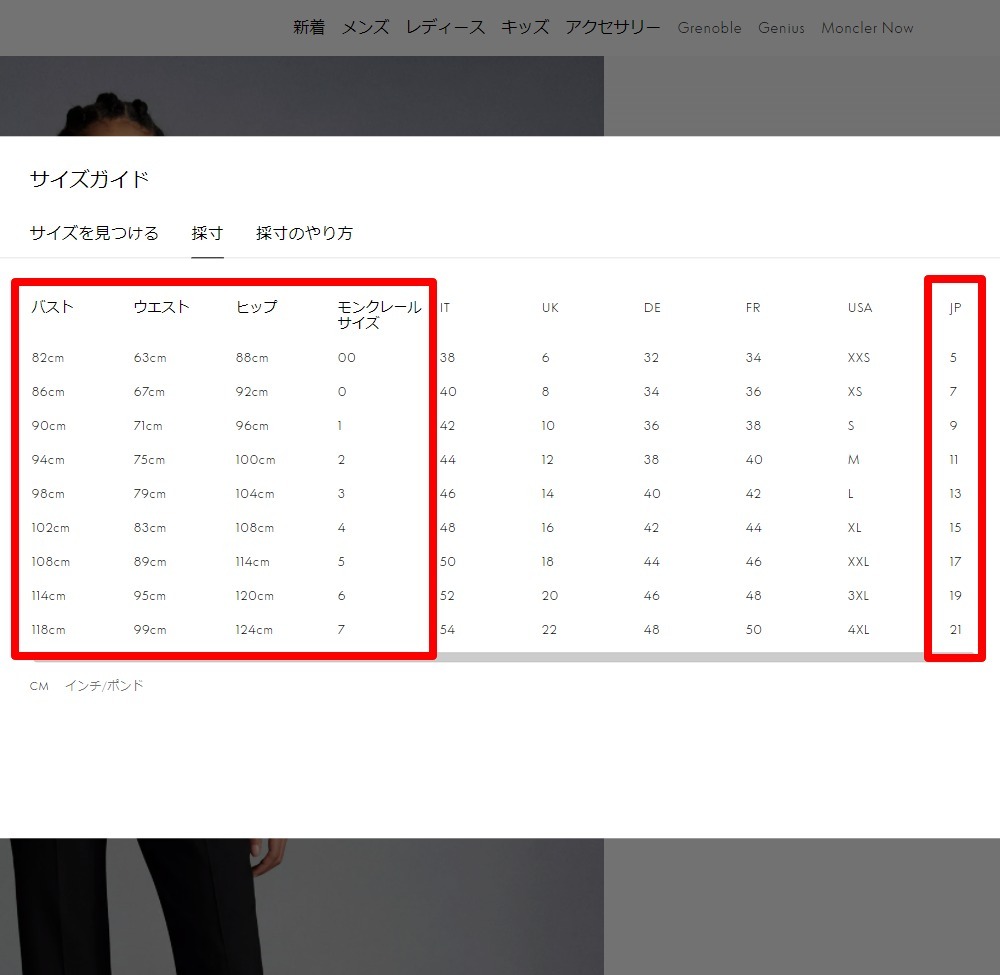The image size is (1000, 975).
Task: Click the JP size 21 cell
Action: click(x=955, y=629)
